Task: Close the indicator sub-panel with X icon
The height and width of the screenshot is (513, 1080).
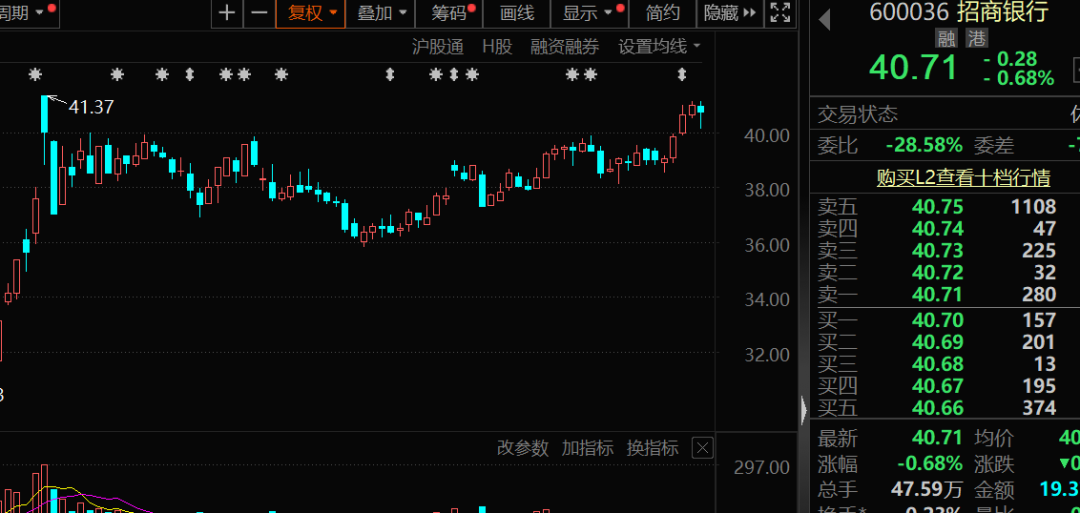Action: pyautogui.click(x=702, y=448)
